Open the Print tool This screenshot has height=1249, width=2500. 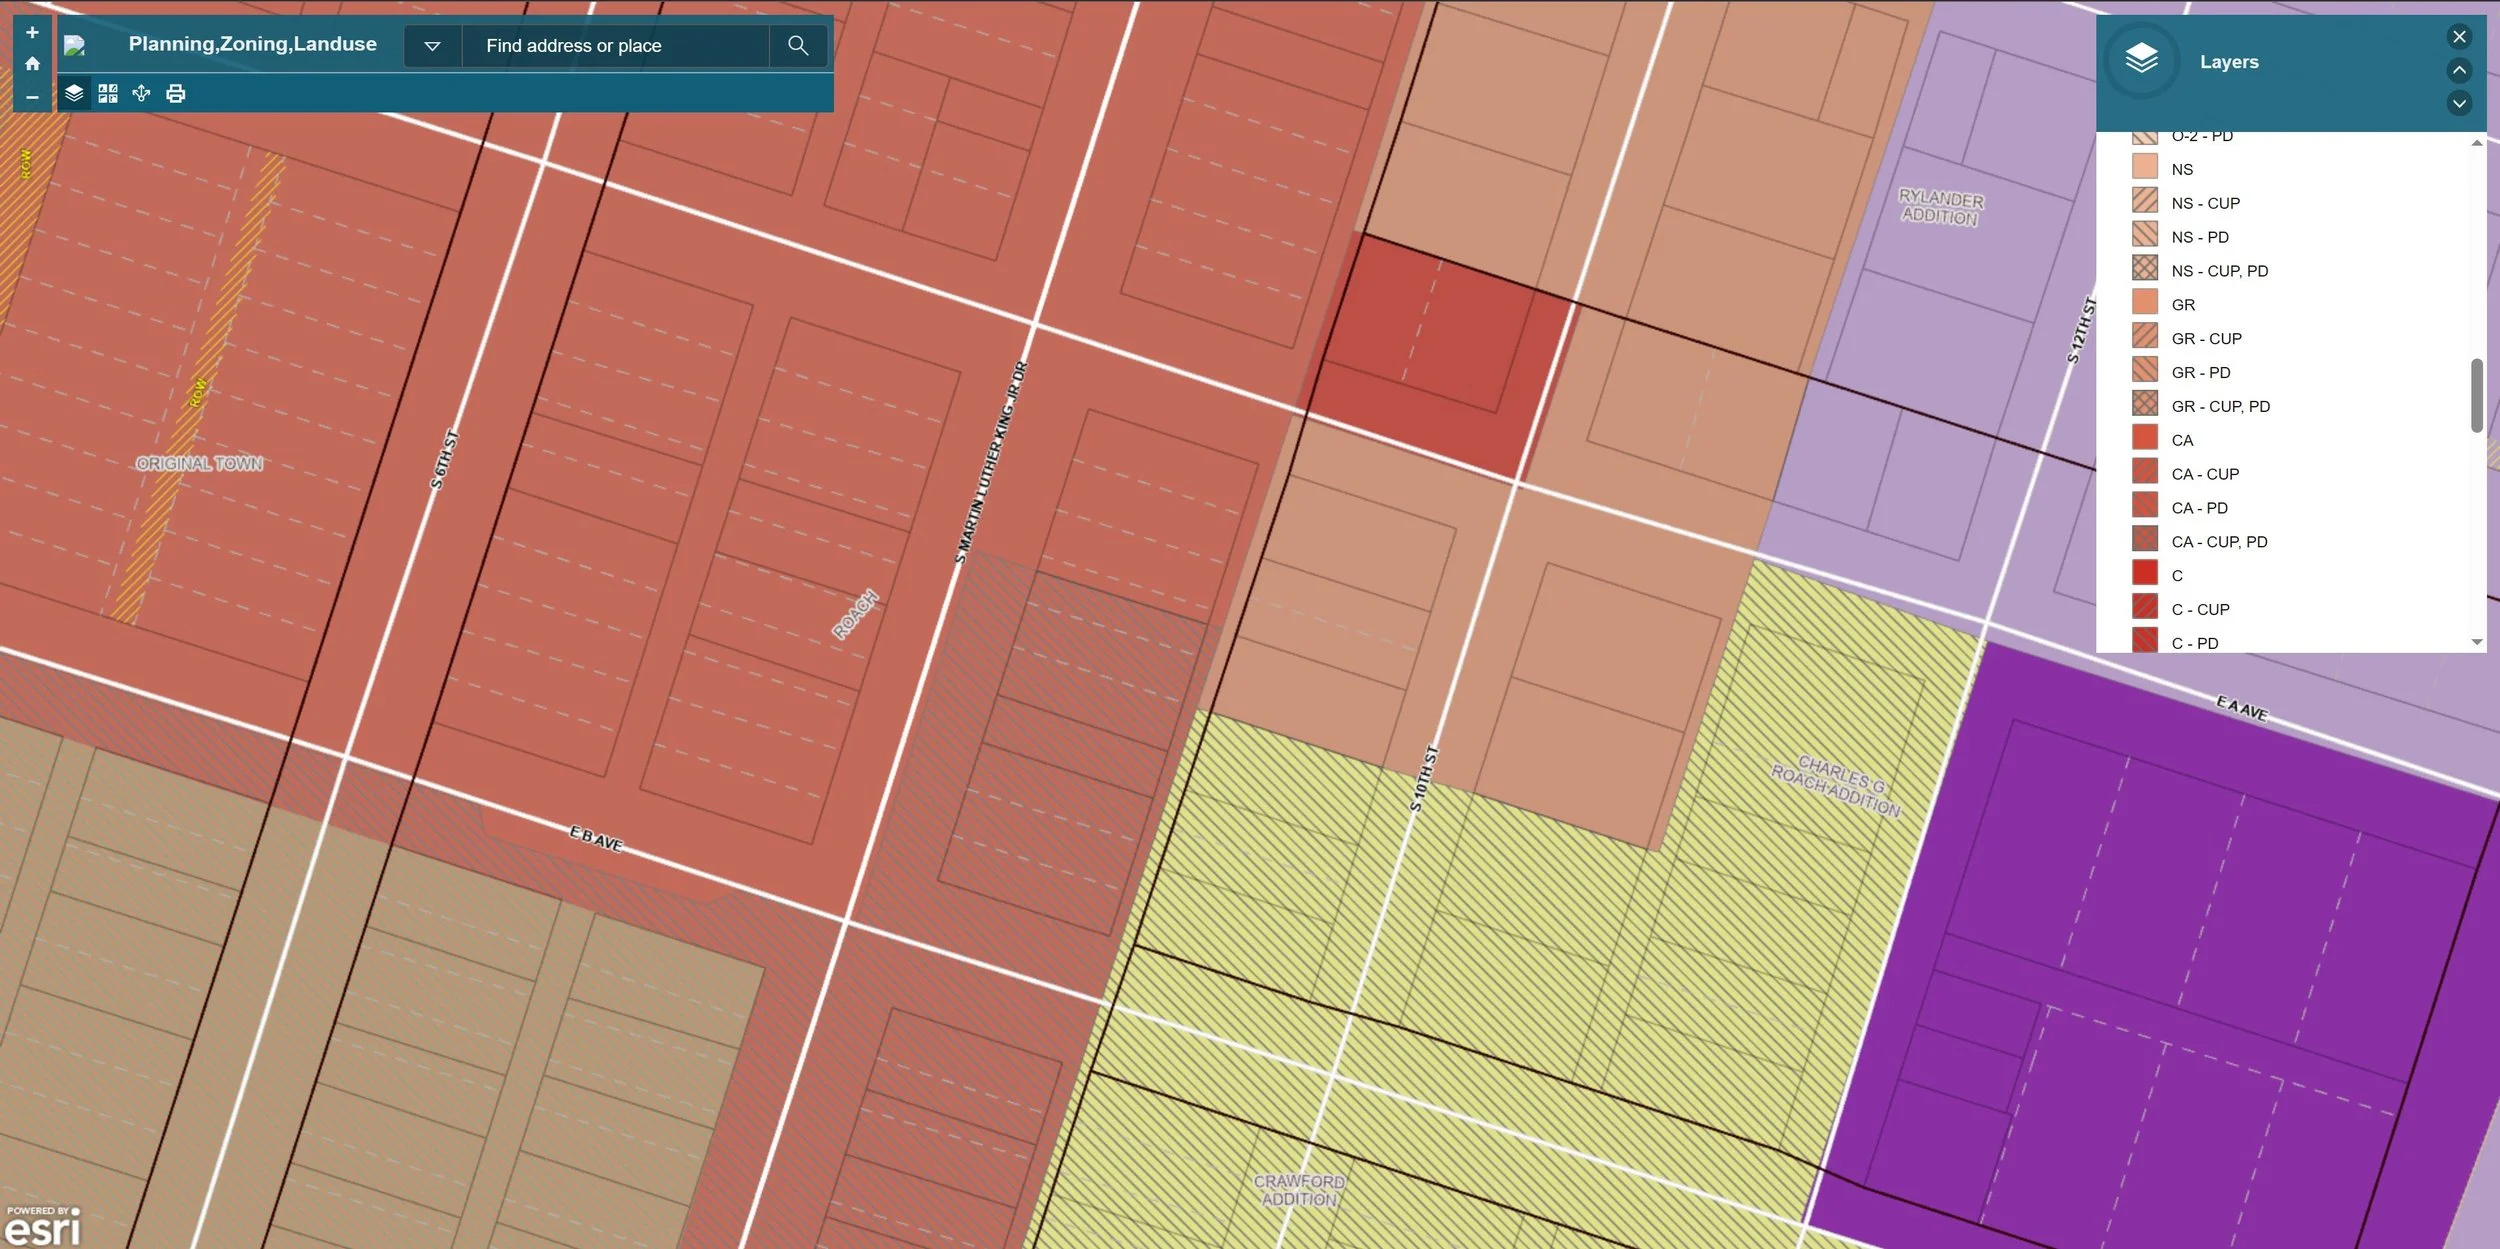(175, 92)
